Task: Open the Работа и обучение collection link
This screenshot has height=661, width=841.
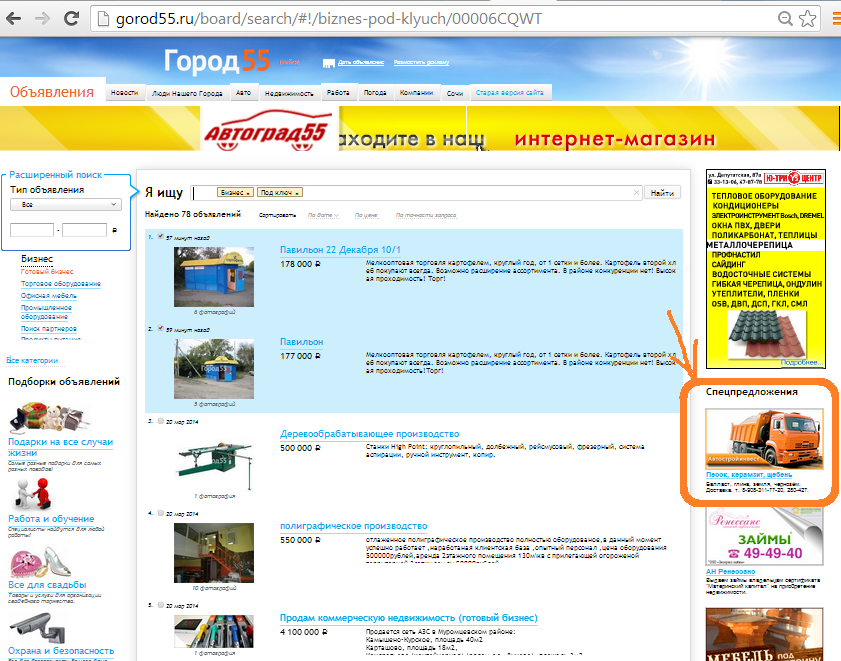Action: (x=51, y=519)
